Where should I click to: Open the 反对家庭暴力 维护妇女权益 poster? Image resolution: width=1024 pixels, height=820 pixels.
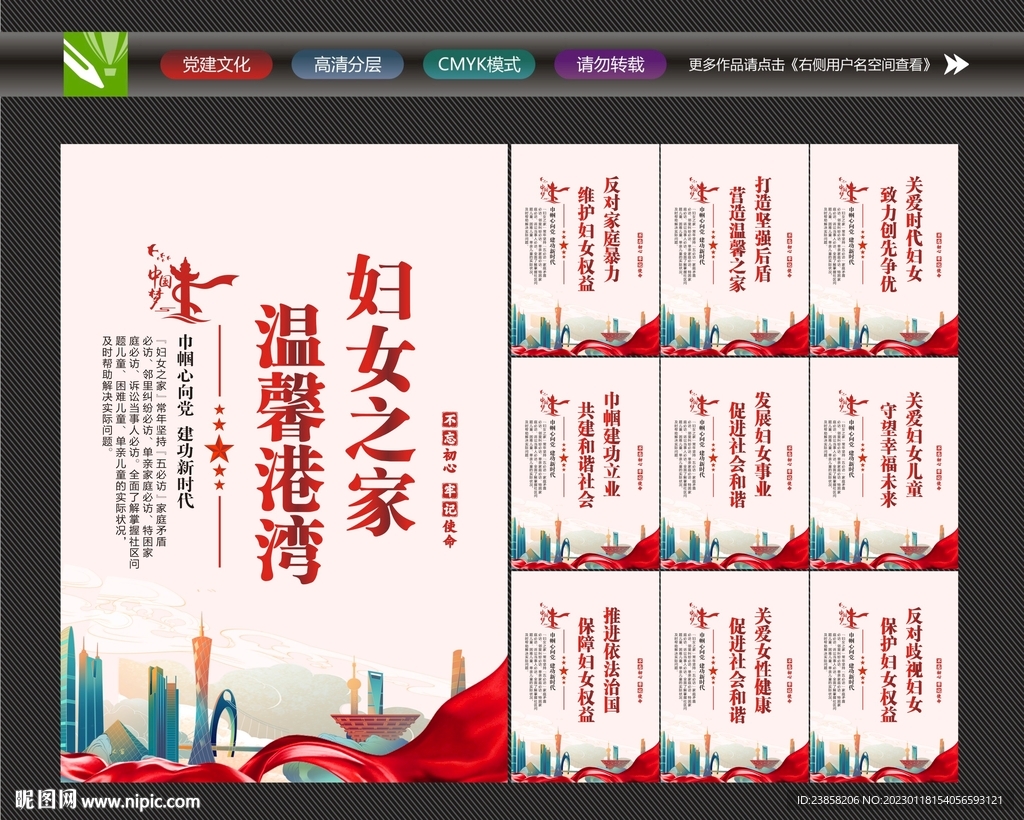pyautogui.click(x=585, y=250)
